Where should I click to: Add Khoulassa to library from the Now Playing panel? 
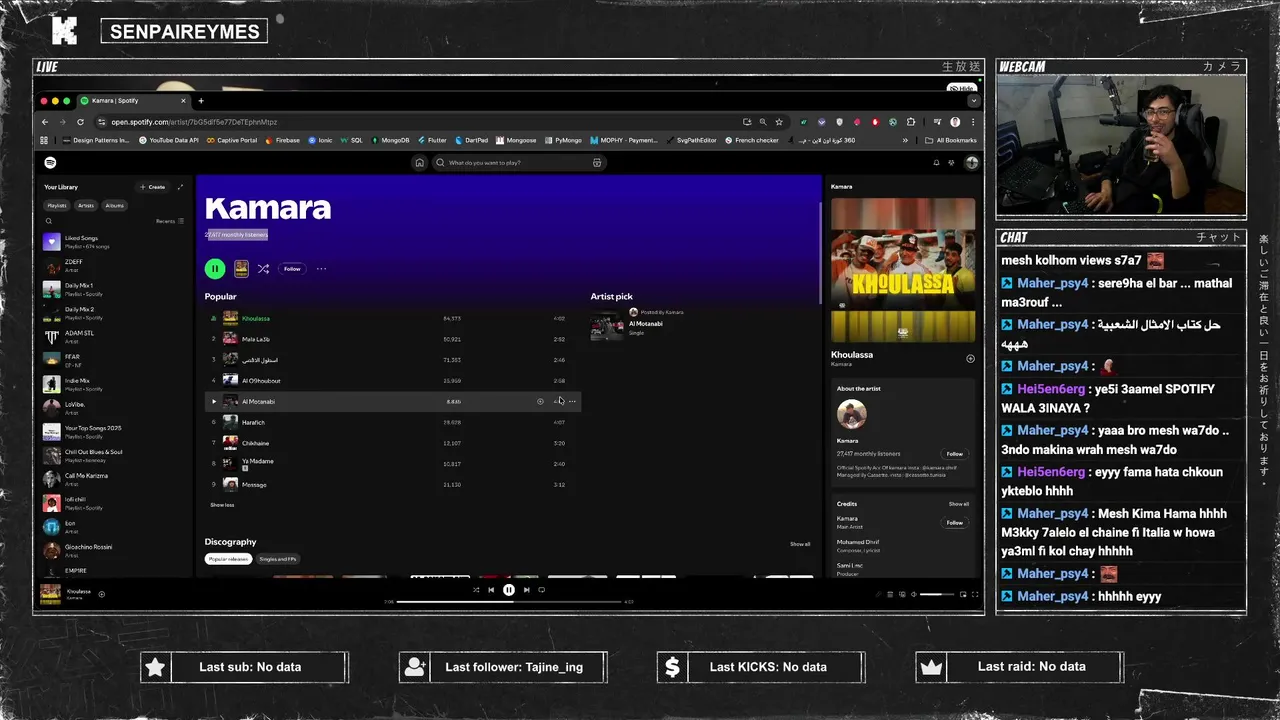pyautogui.click(x=970, y=358)
